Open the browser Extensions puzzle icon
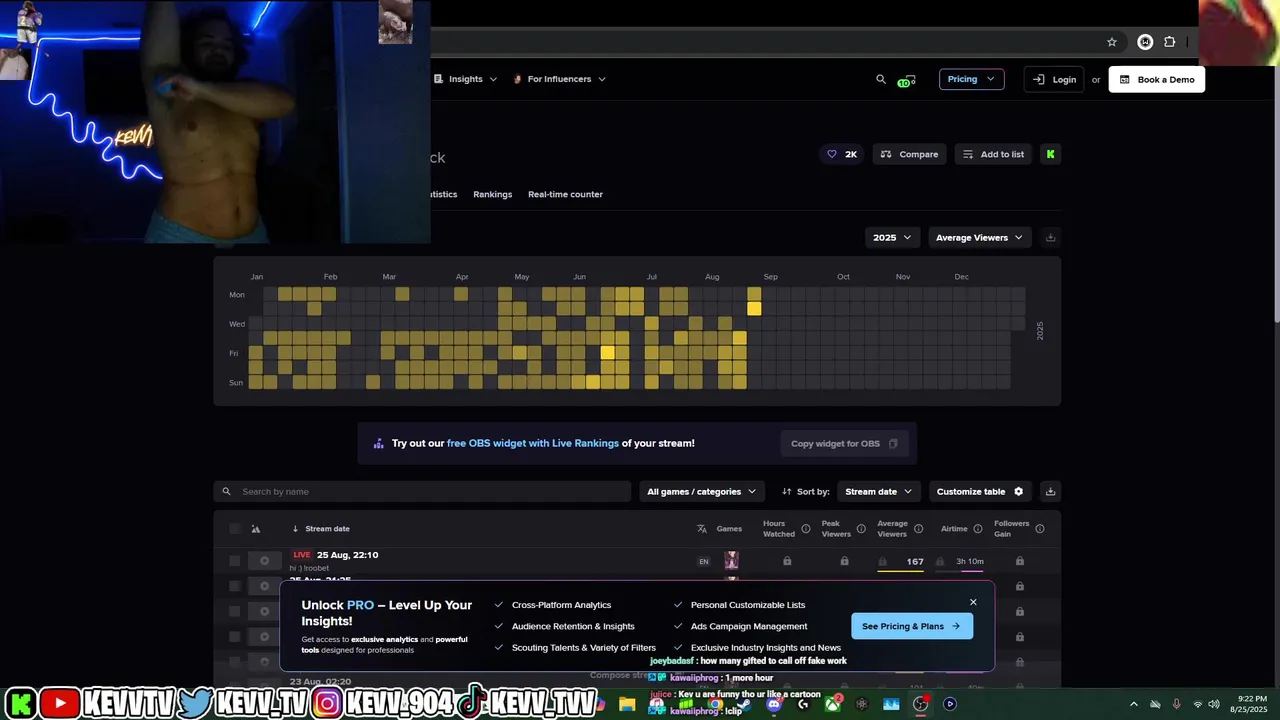This screenshot has width=1280, height=720. tap(1170, 42)
